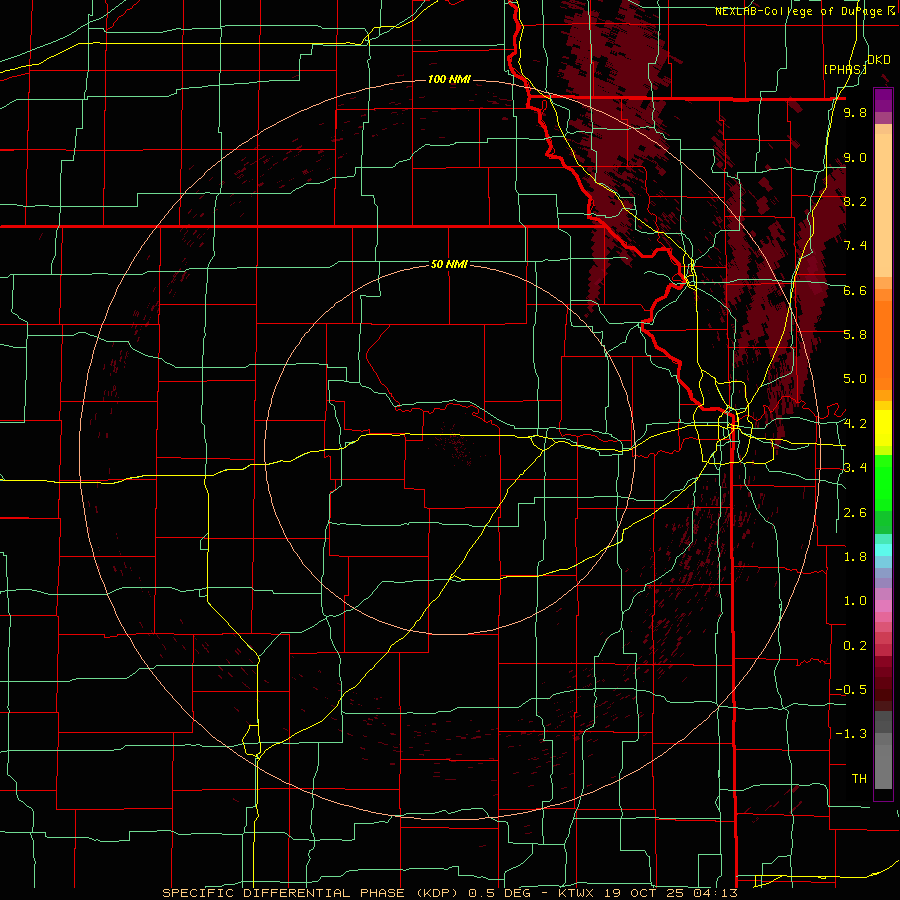Select the purple top of color scale

[x=883, y=100]
